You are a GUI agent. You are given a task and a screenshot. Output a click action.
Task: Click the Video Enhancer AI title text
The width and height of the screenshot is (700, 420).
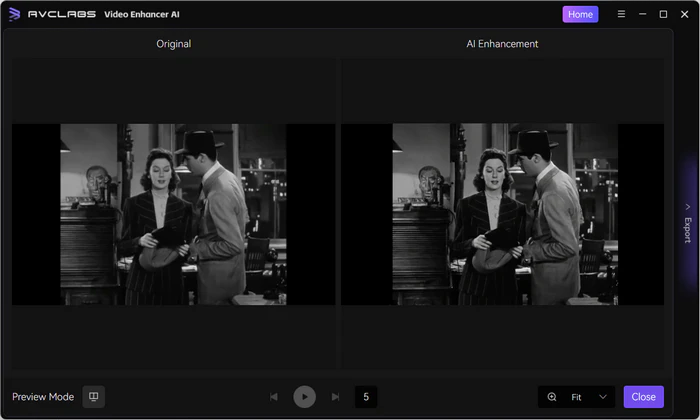coord(142,14)
